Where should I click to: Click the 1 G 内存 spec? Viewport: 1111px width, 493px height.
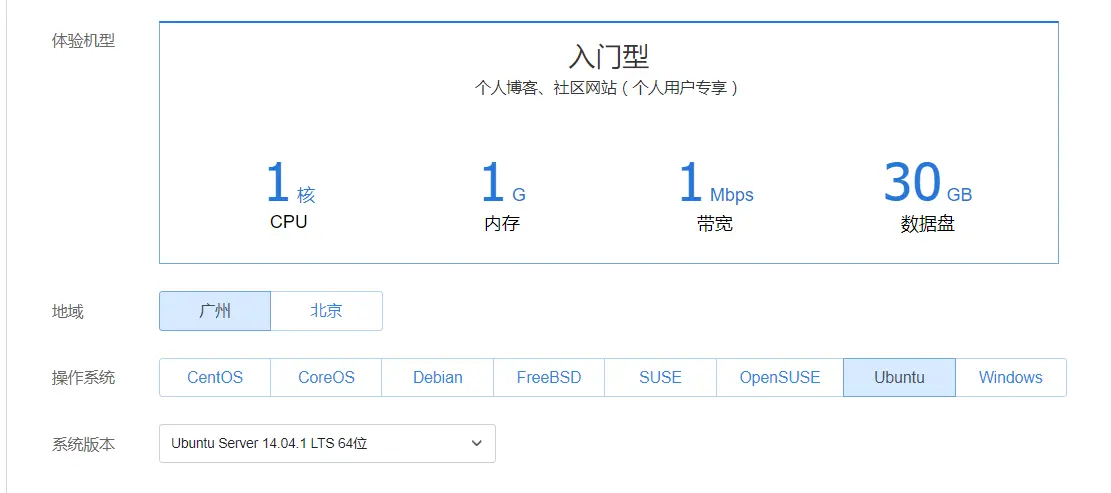502,196
